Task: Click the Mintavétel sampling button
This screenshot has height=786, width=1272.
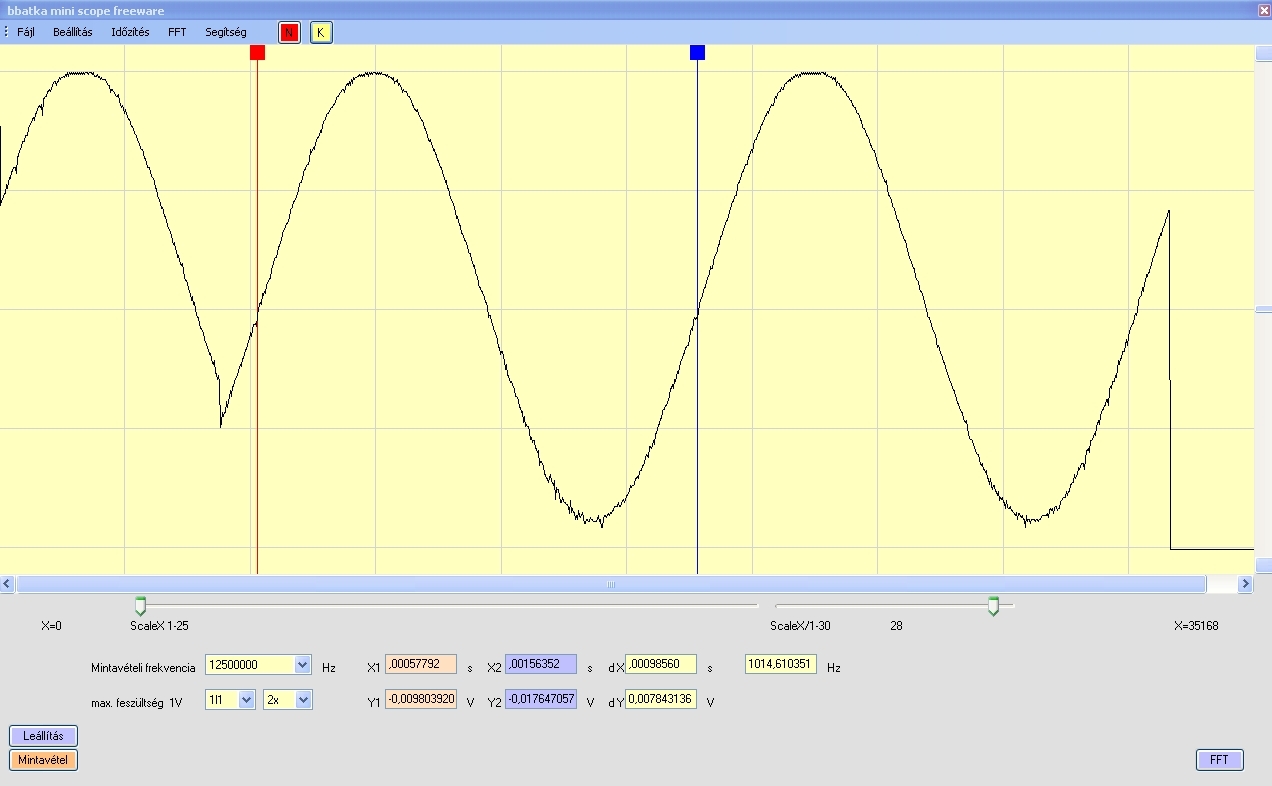Action: pyautogui.click(x=44, y=760)
